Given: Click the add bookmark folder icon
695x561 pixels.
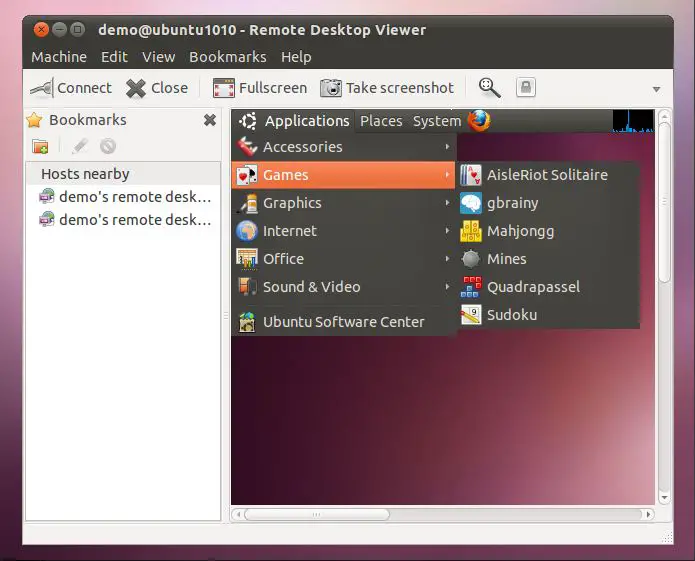Looking at the screenshot, I should 40,146.
